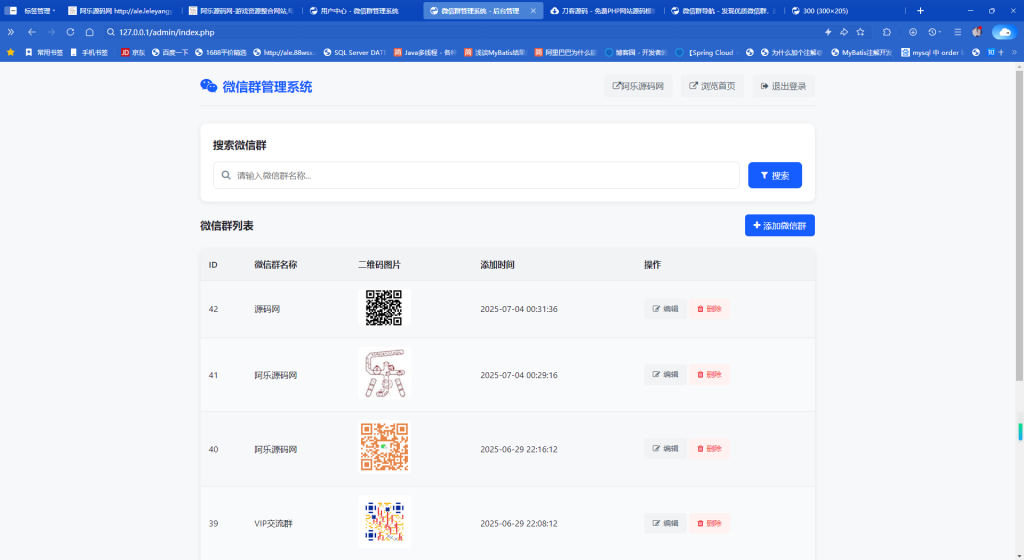Open the QR code thumbnail for 源码网
Viewport: 1024px width, 560px height.
click(x=384, y=307)
